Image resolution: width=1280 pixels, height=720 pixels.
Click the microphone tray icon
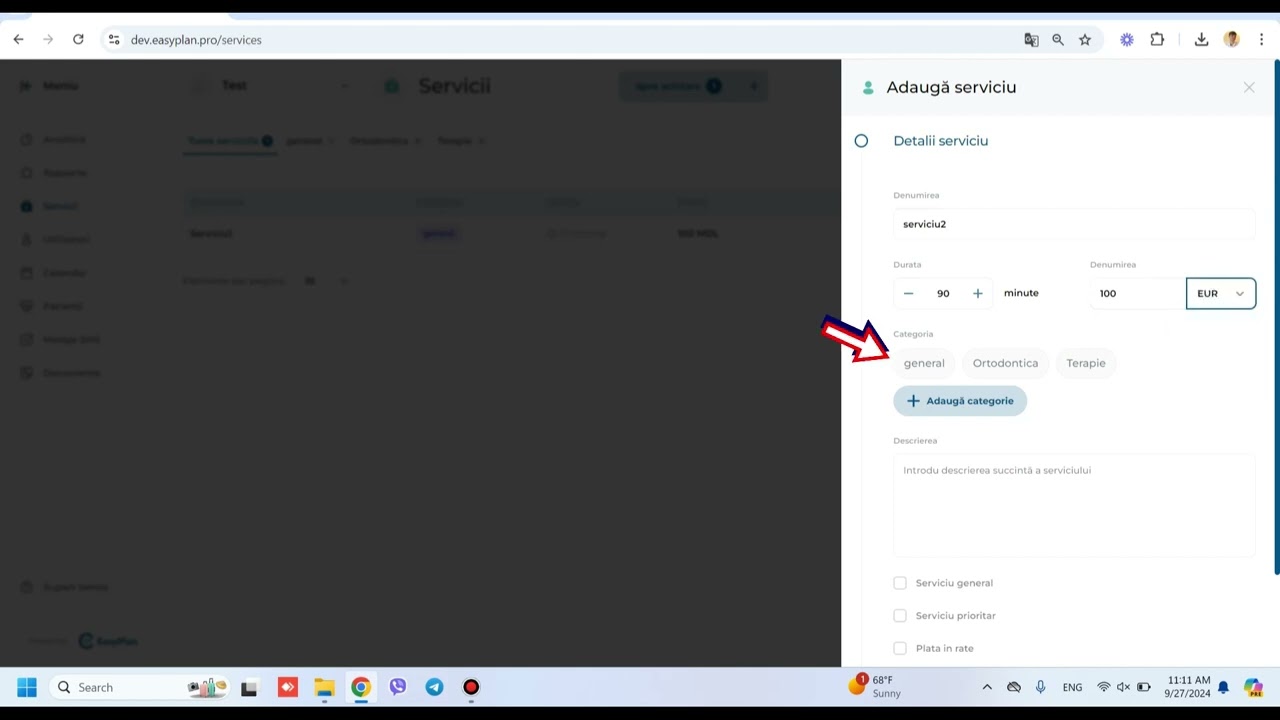point(1041,687)
